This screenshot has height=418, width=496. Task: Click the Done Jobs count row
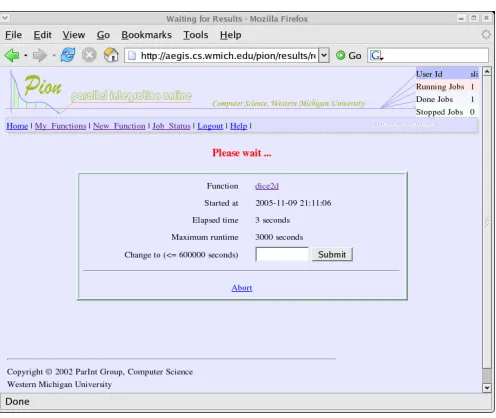[447, 99]
